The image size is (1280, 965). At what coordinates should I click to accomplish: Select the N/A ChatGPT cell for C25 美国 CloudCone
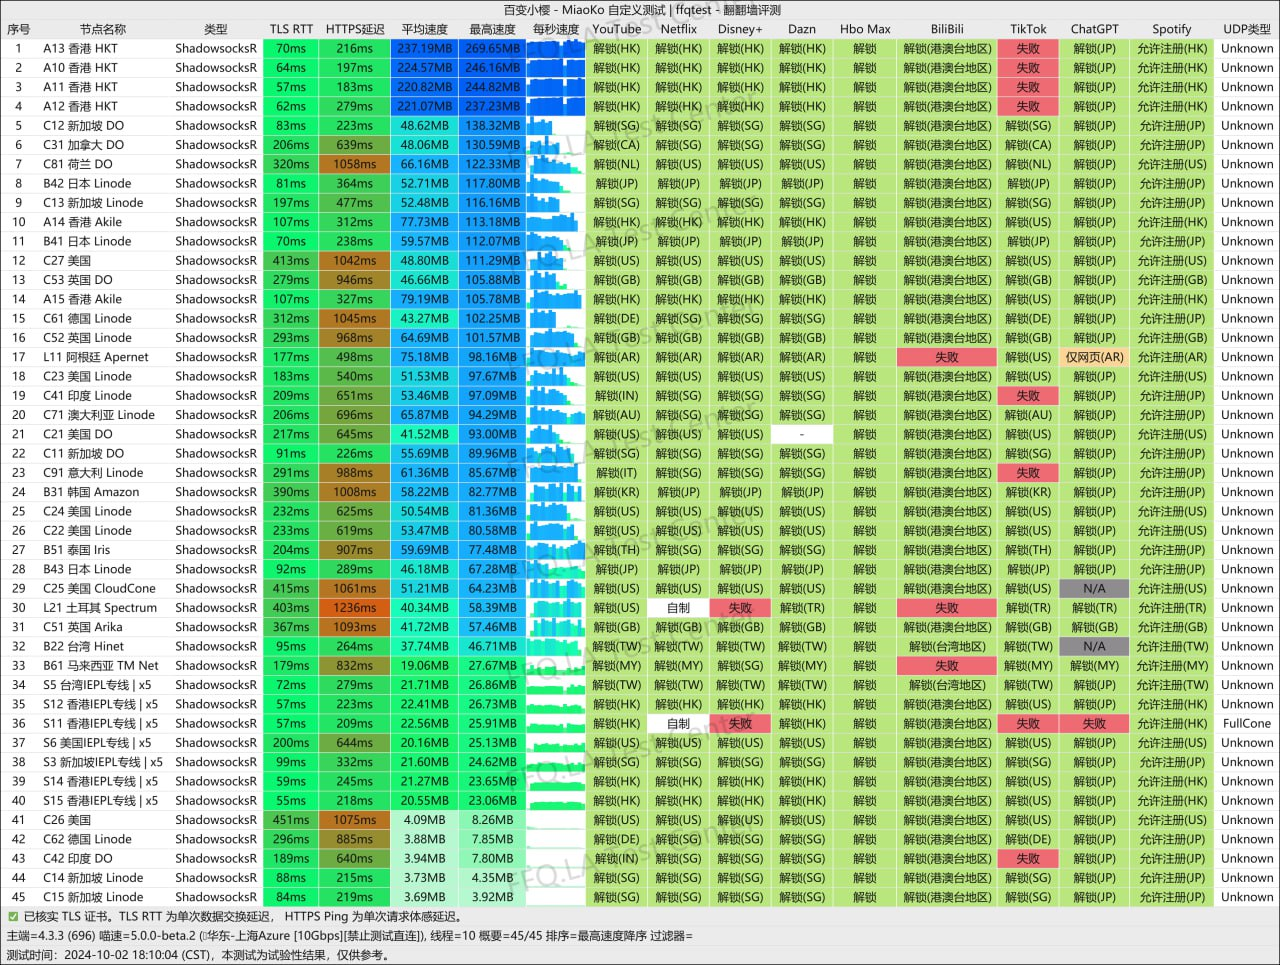point(1094,588)
